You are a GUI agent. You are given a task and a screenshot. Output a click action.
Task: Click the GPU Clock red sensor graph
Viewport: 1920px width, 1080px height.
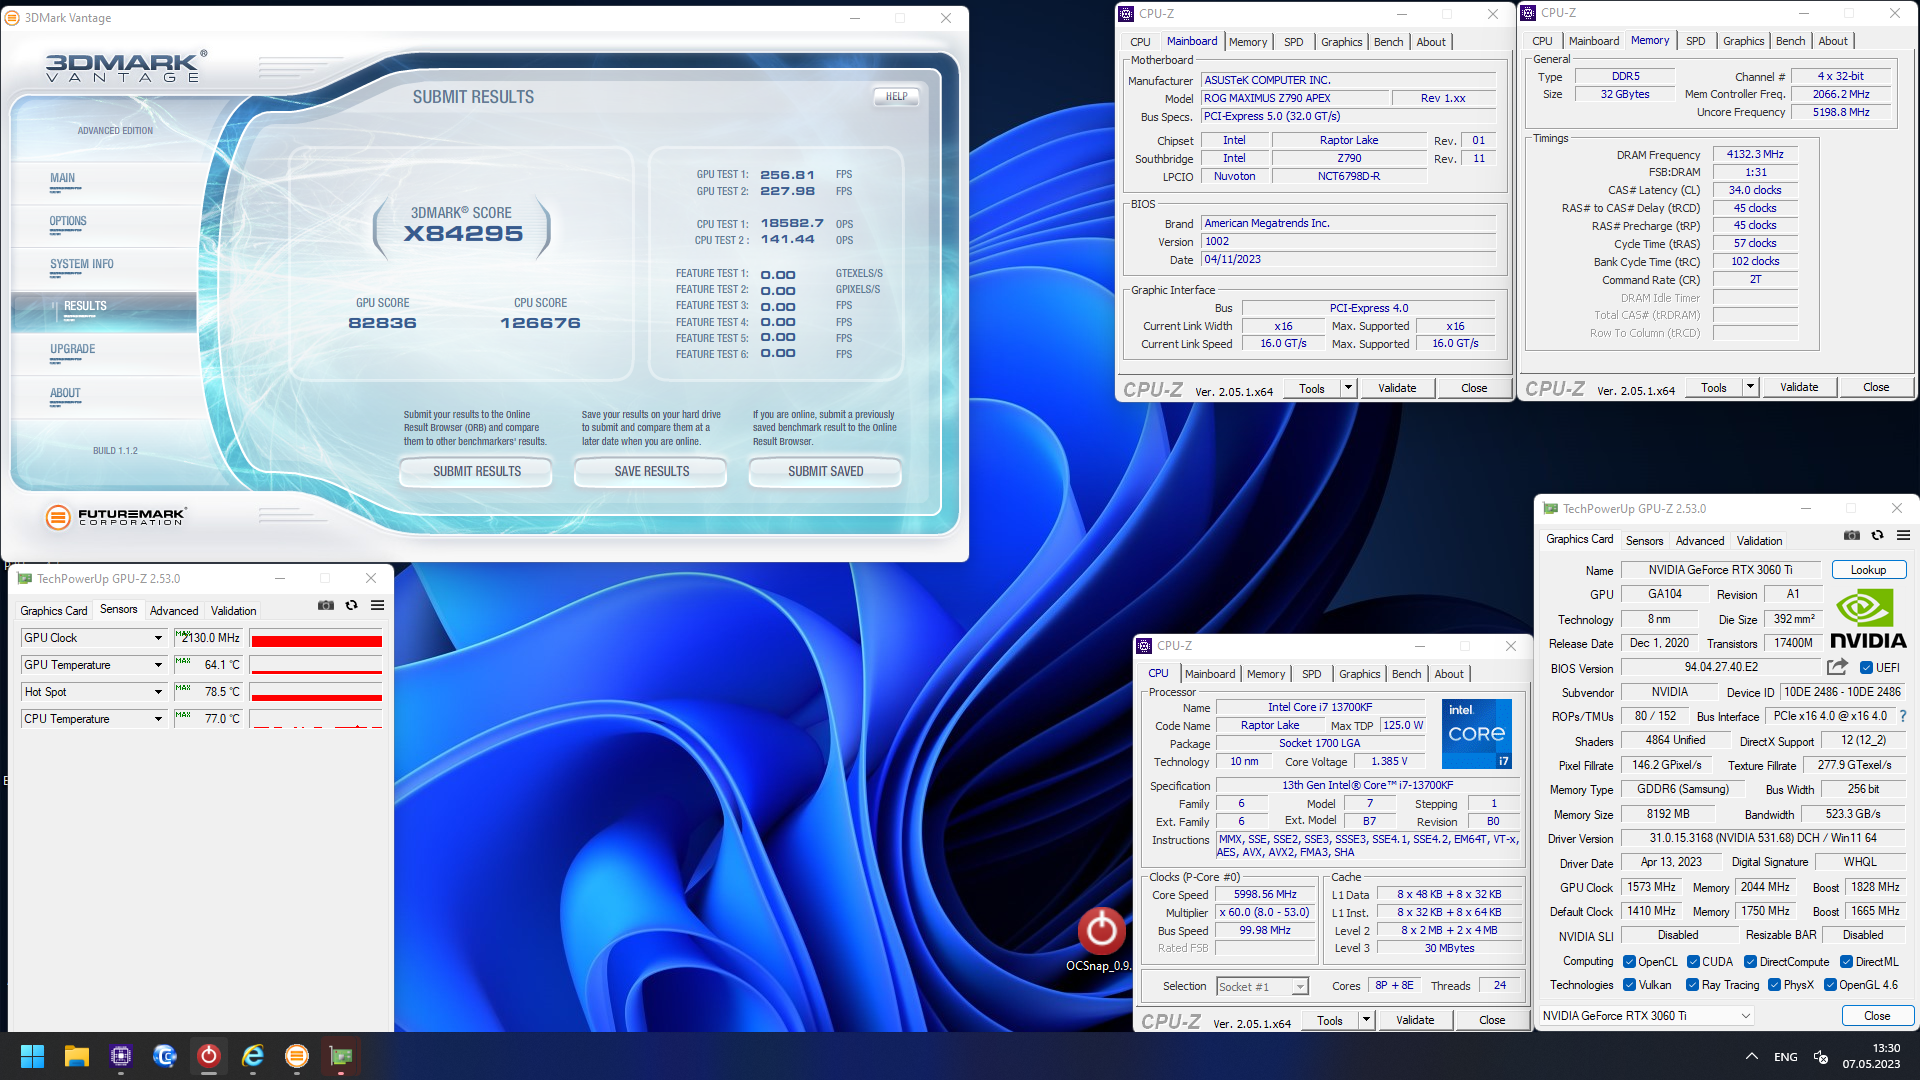316,638
